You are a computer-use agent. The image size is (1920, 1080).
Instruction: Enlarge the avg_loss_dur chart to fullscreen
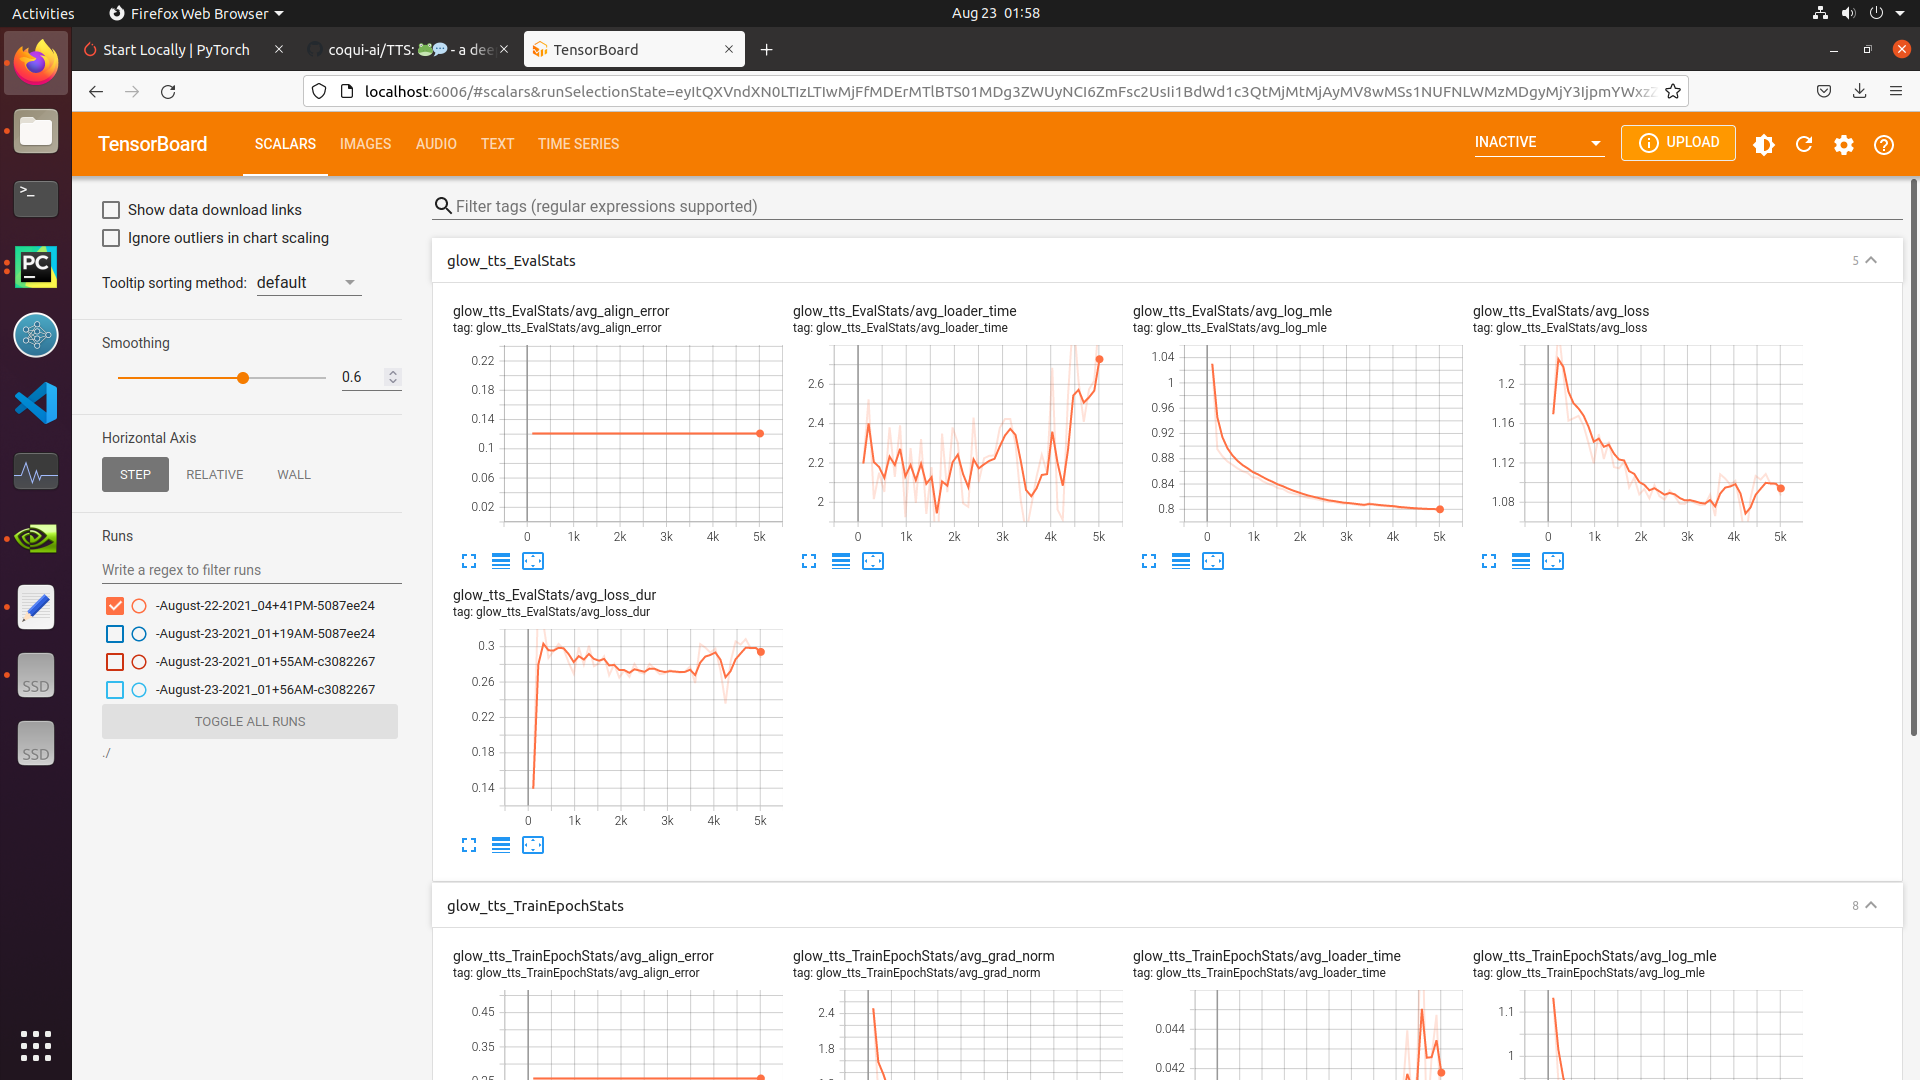pyautogui.click(x=468, y=845)
